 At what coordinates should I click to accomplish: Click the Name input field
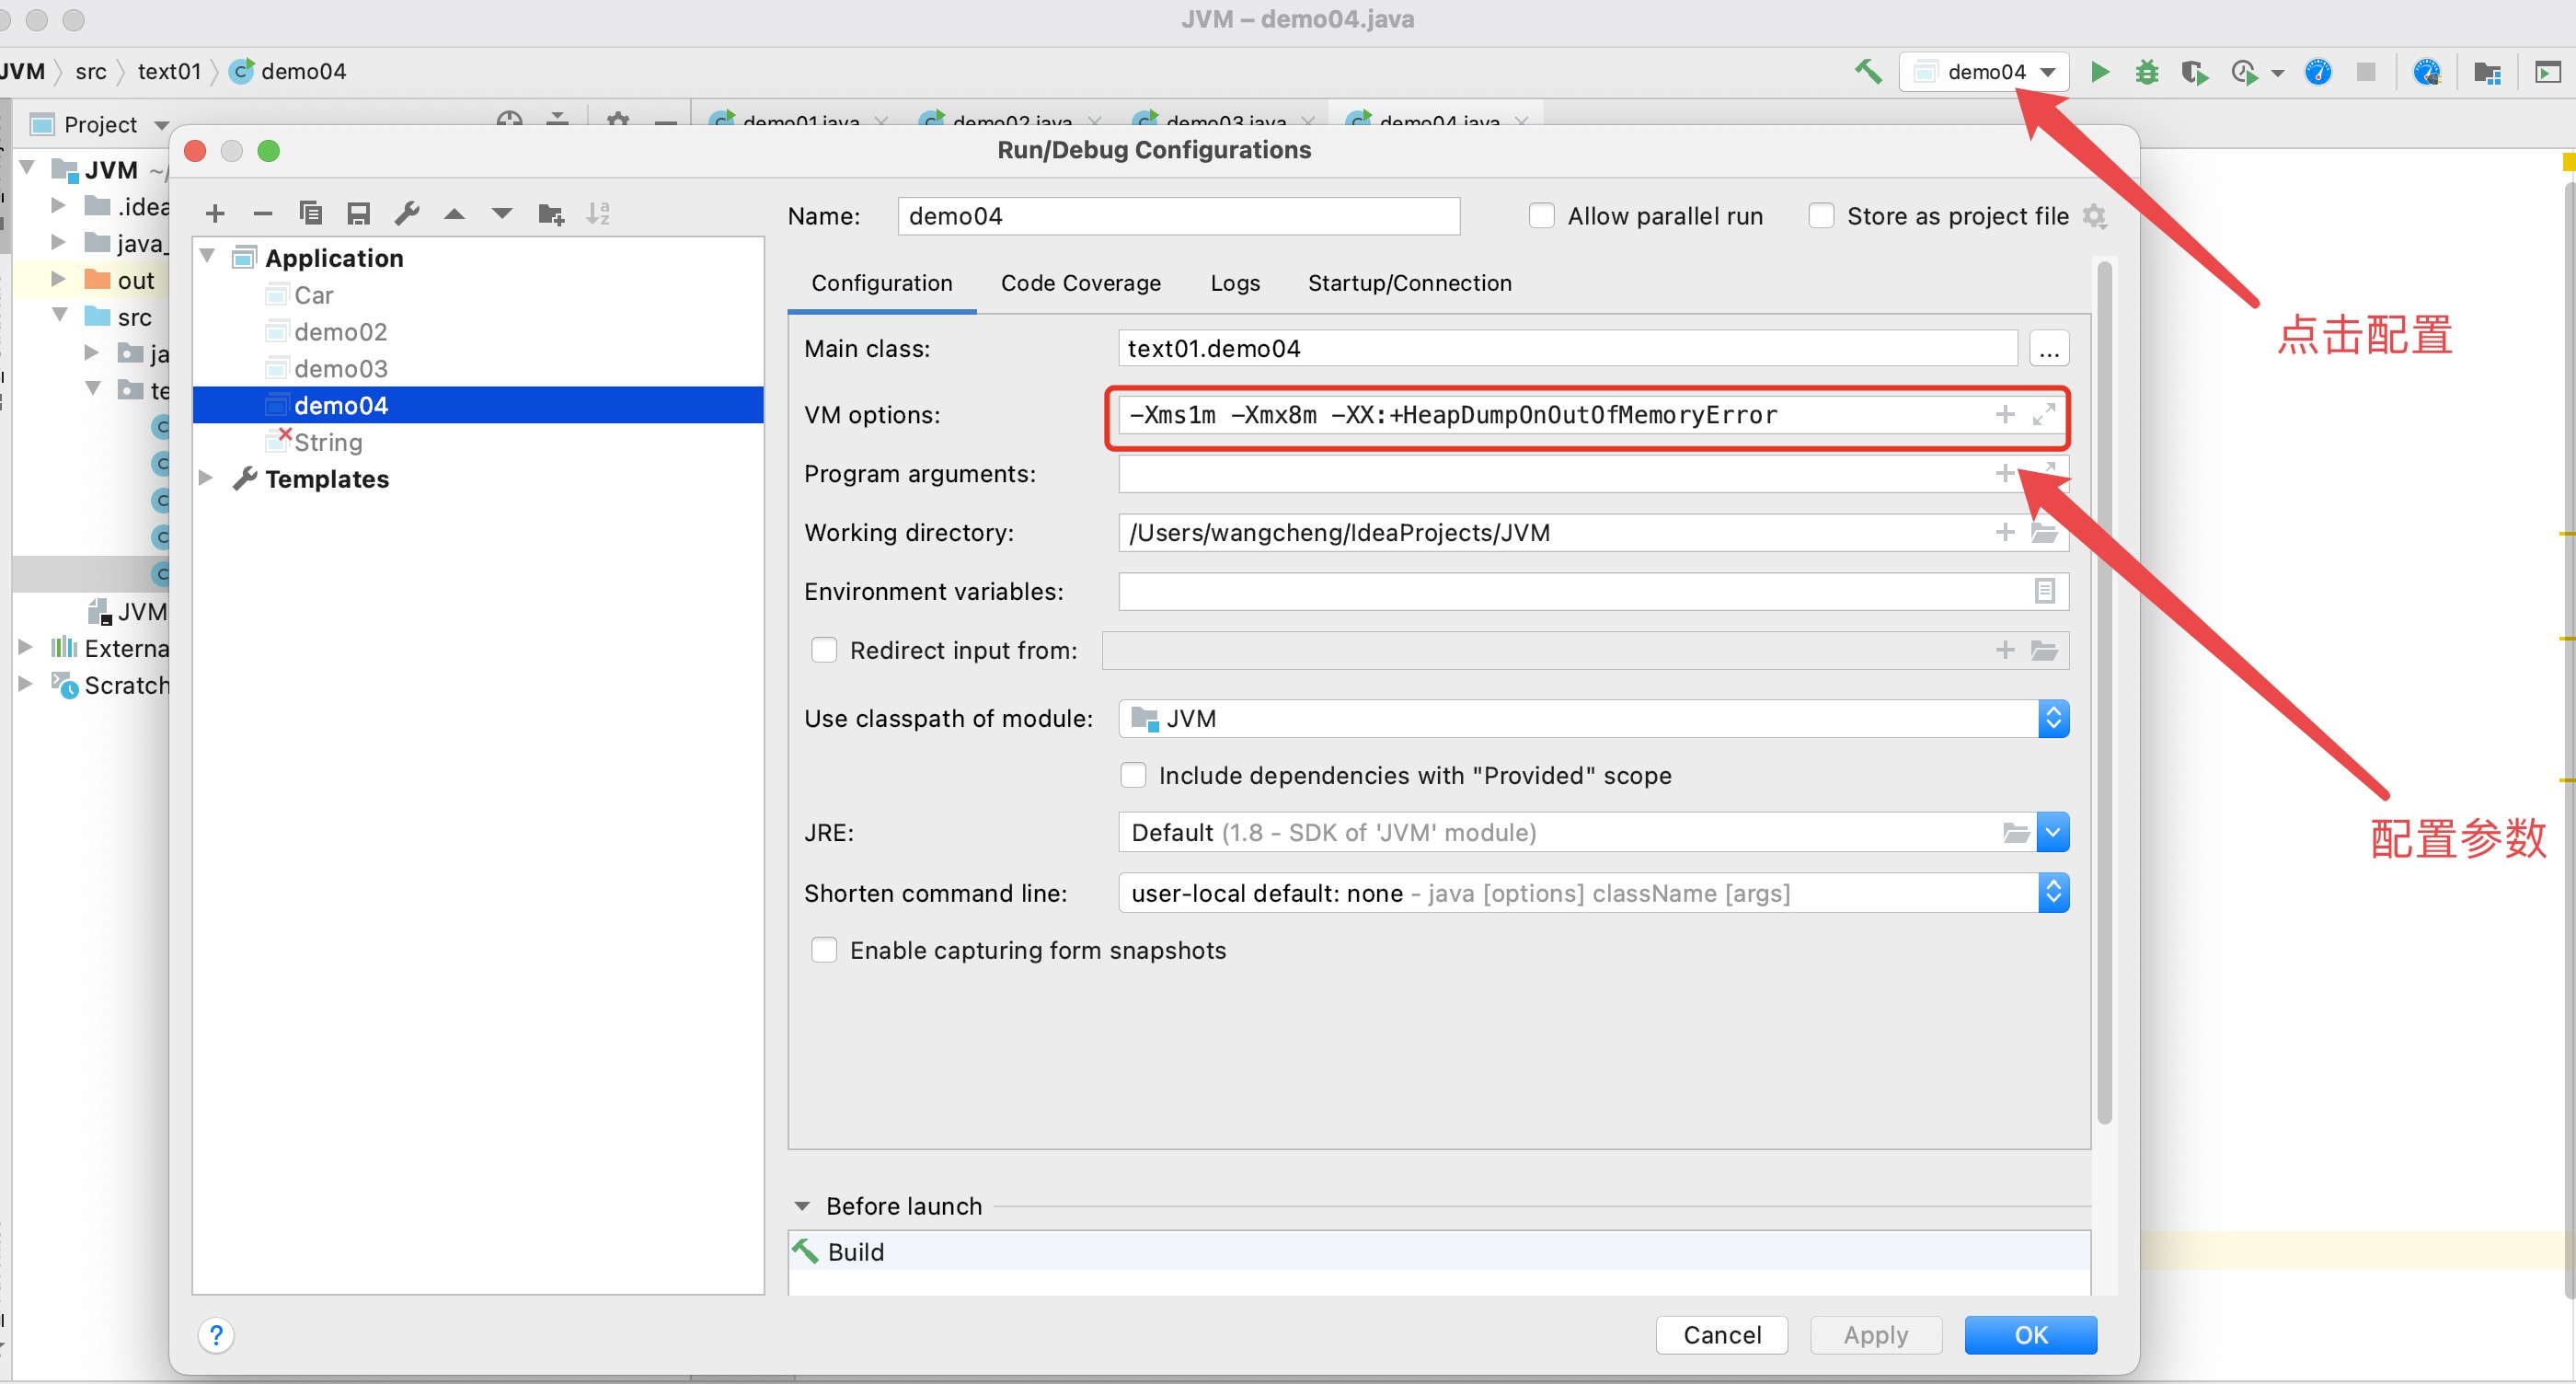(1178, 216)
